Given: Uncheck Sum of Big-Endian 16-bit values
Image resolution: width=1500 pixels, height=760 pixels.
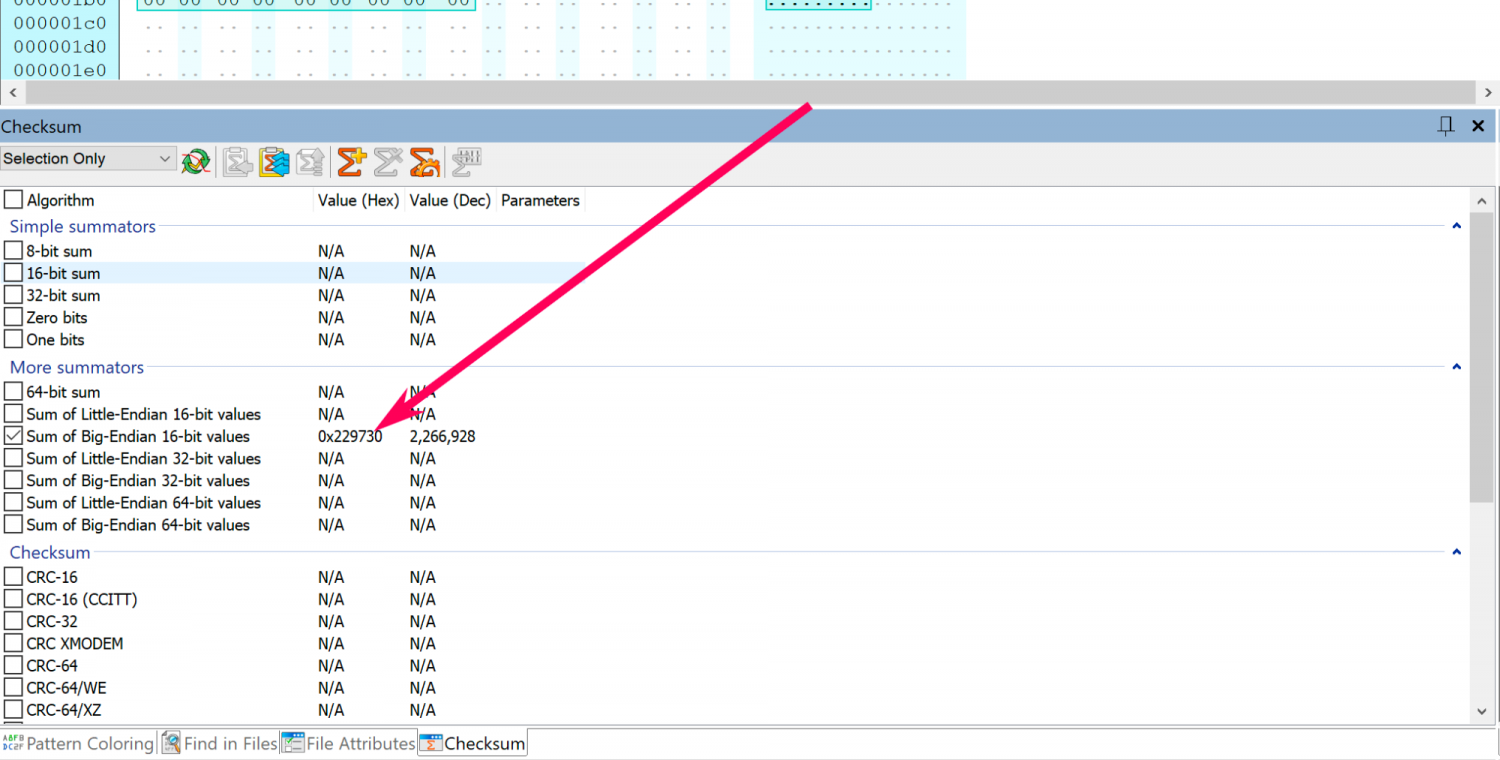Looking at the screenshot, I should [x=13, y=436].
